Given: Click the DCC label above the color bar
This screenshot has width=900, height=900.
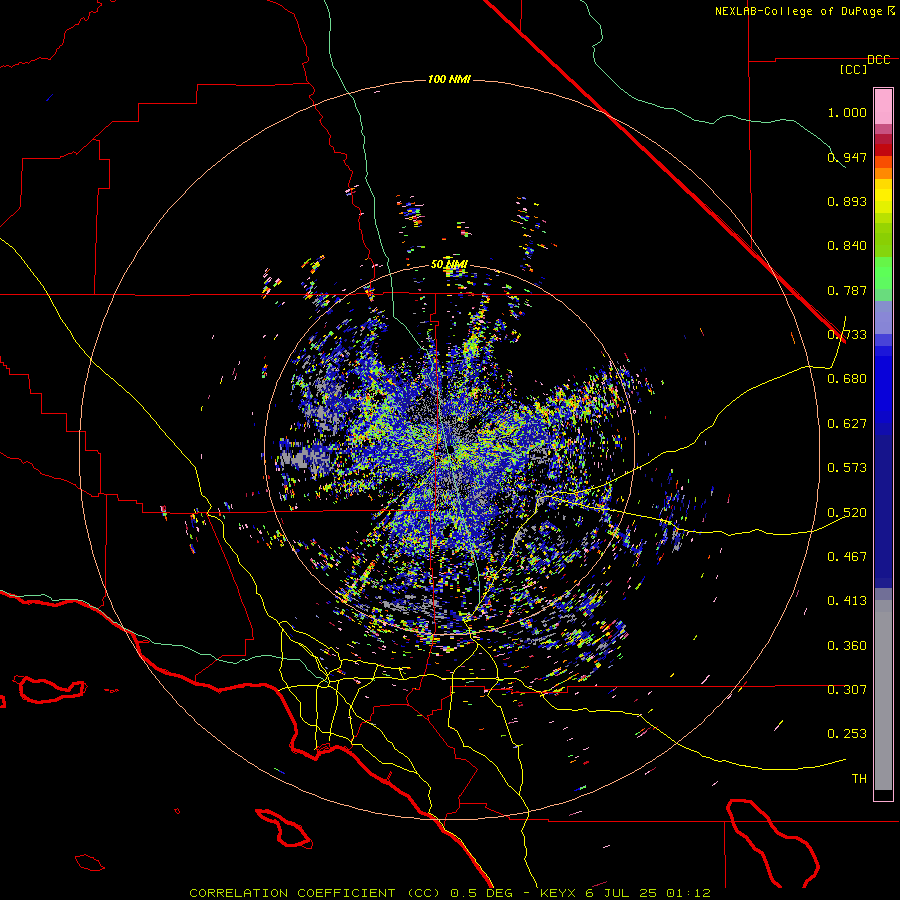Looking at the screenshot, I should tap(879, 60).
